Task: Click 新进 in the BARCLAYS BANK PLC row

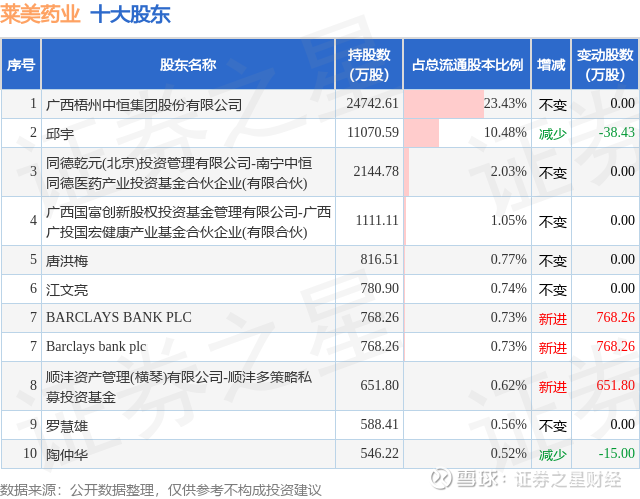Action: point(553,319)
